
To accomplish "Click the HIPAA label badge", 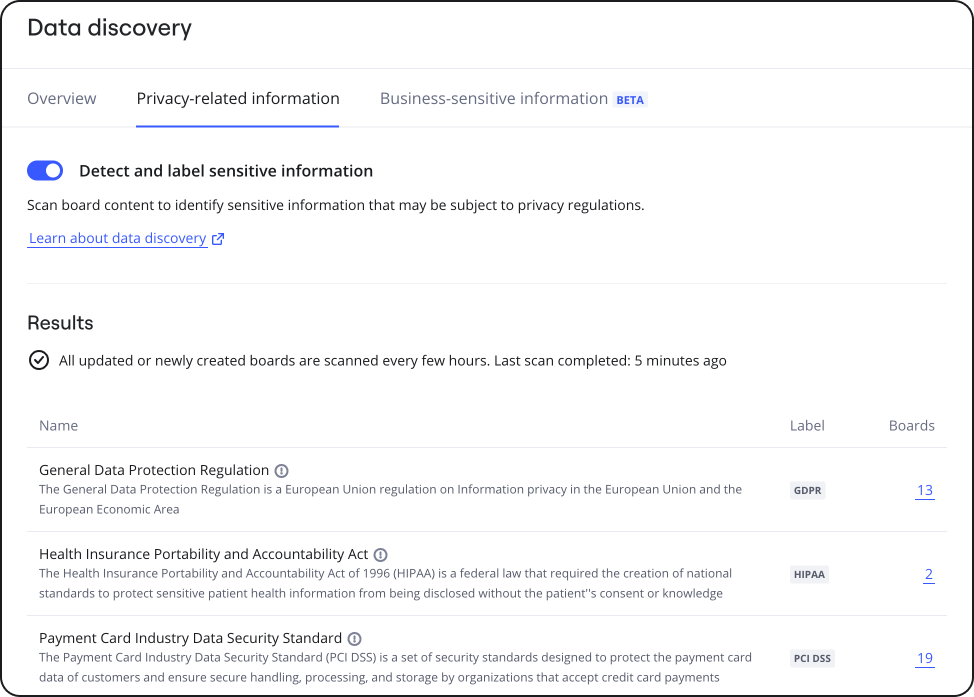I will (x=809, y=575).
